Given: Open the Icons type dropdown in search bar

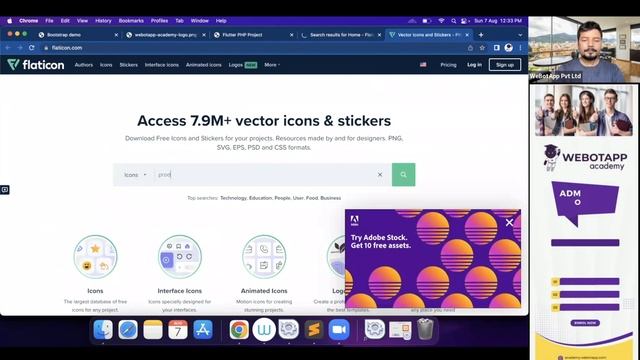Looking at the screenshot, I should [135, 175].
